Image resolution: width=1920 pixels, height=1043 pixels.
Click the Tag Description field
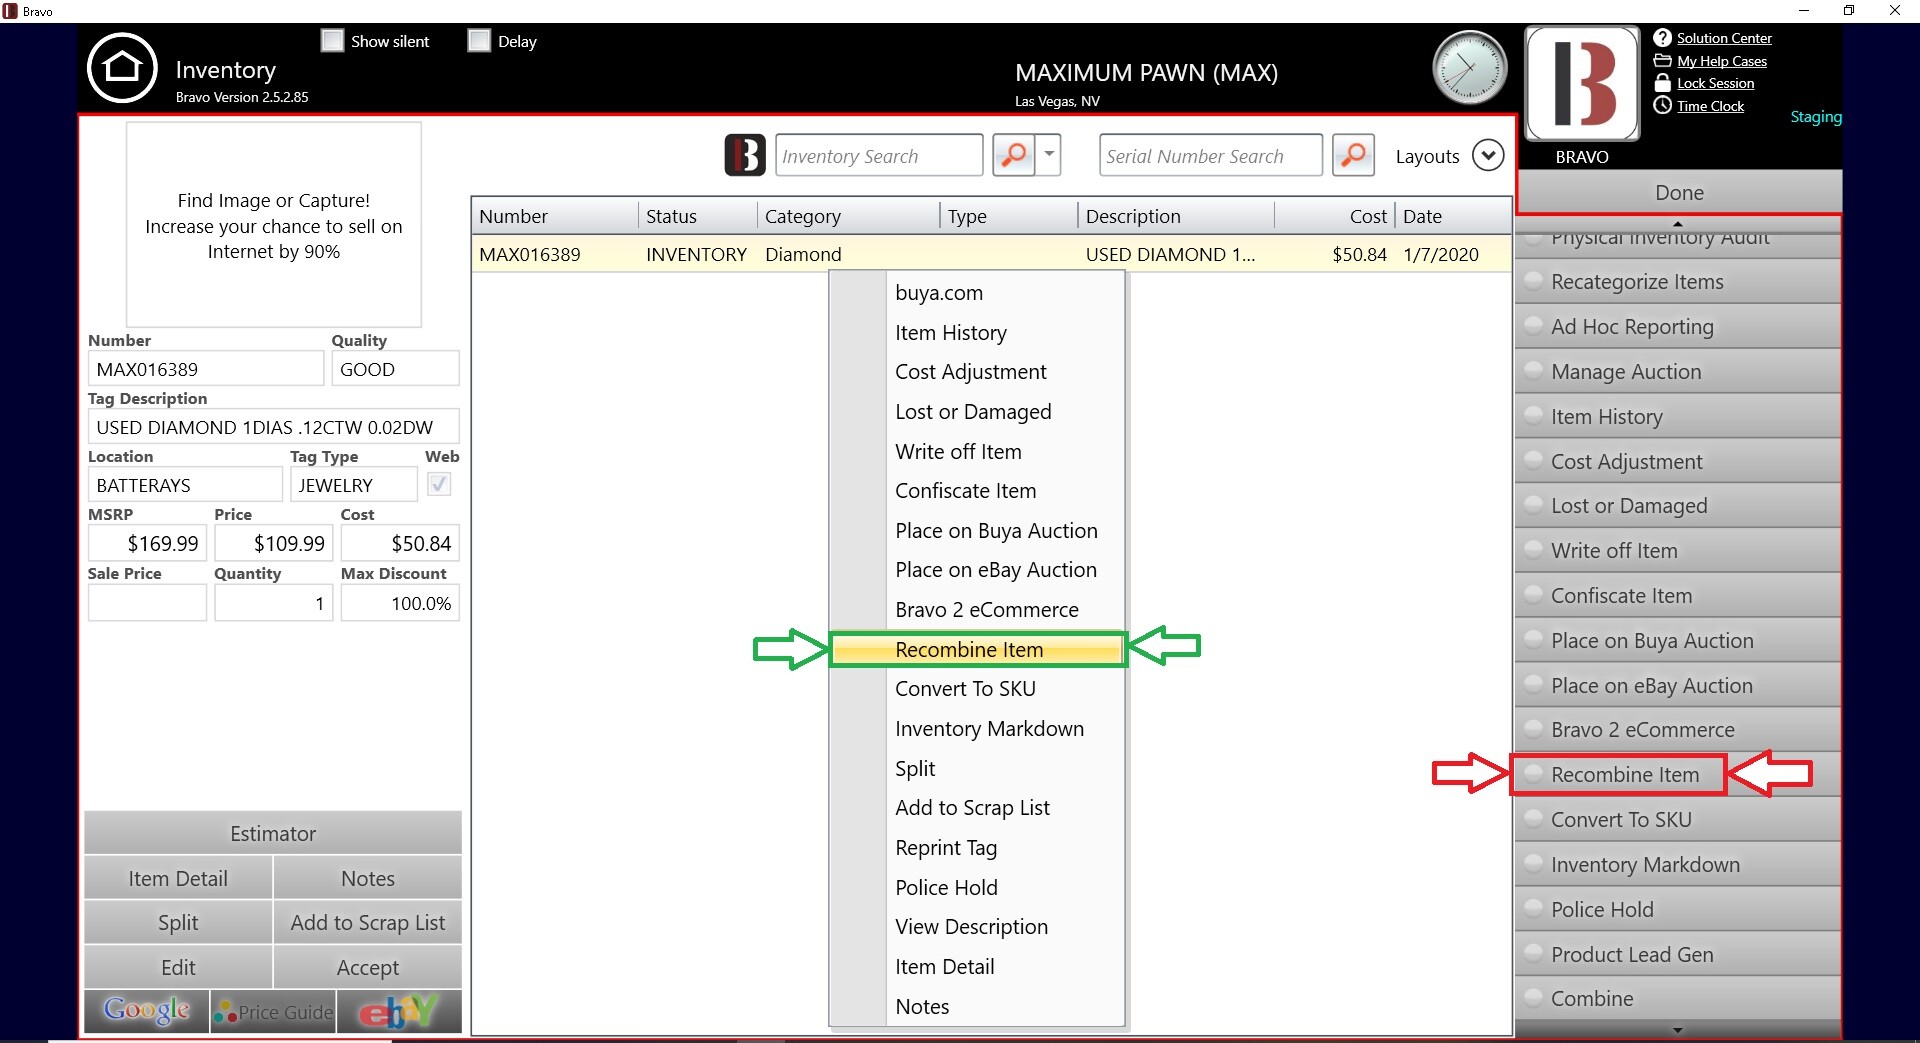273,427
